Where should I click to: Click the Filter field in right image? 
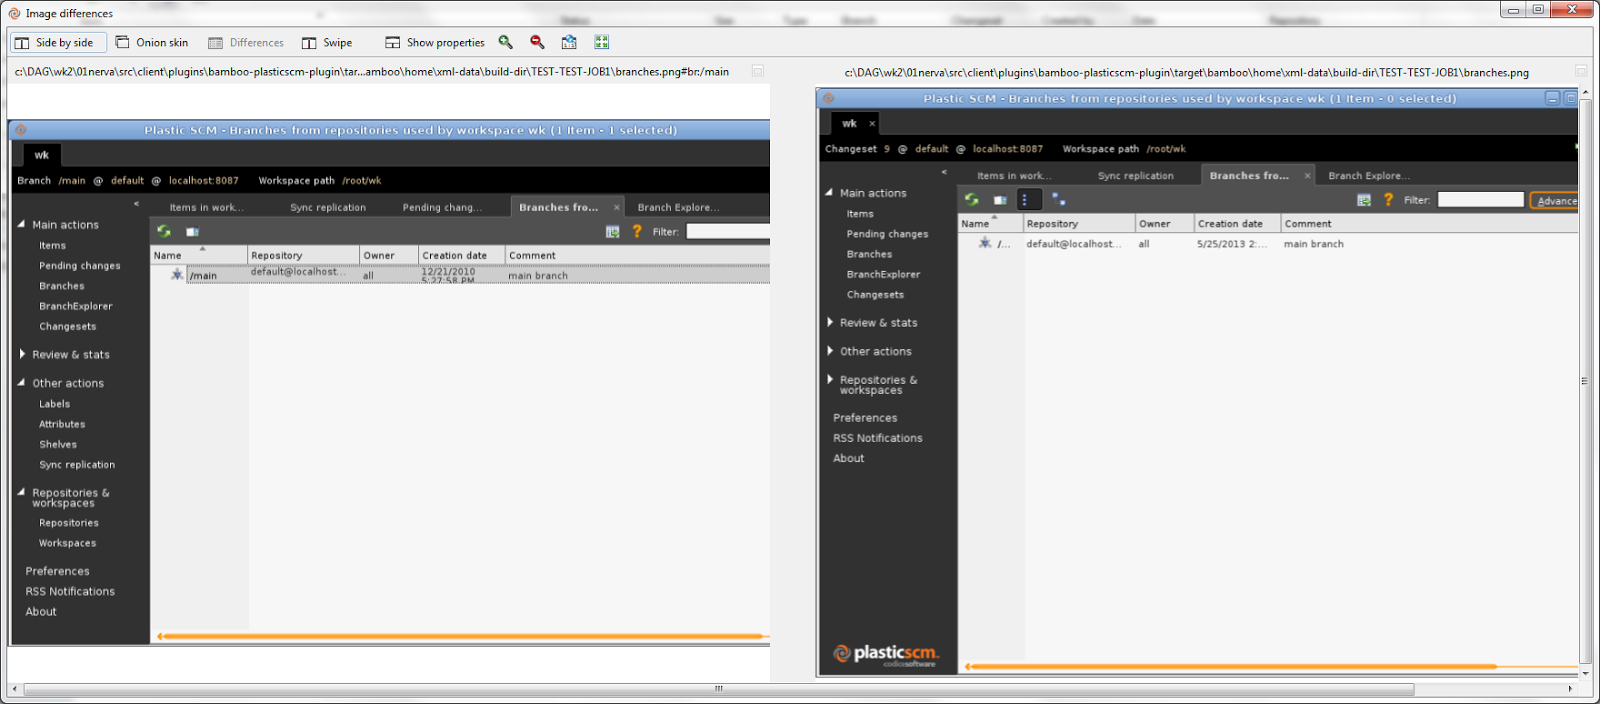tap(1480, 200)
